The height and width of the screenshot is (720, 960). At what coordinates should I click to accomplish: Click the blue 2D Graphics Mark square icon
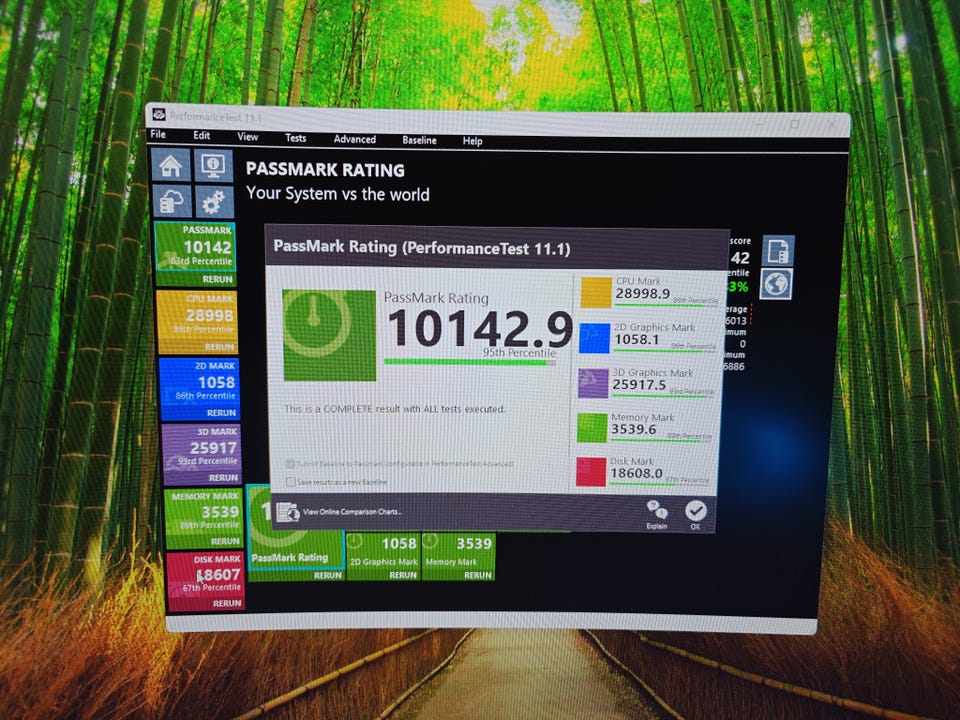click(594, 339)
